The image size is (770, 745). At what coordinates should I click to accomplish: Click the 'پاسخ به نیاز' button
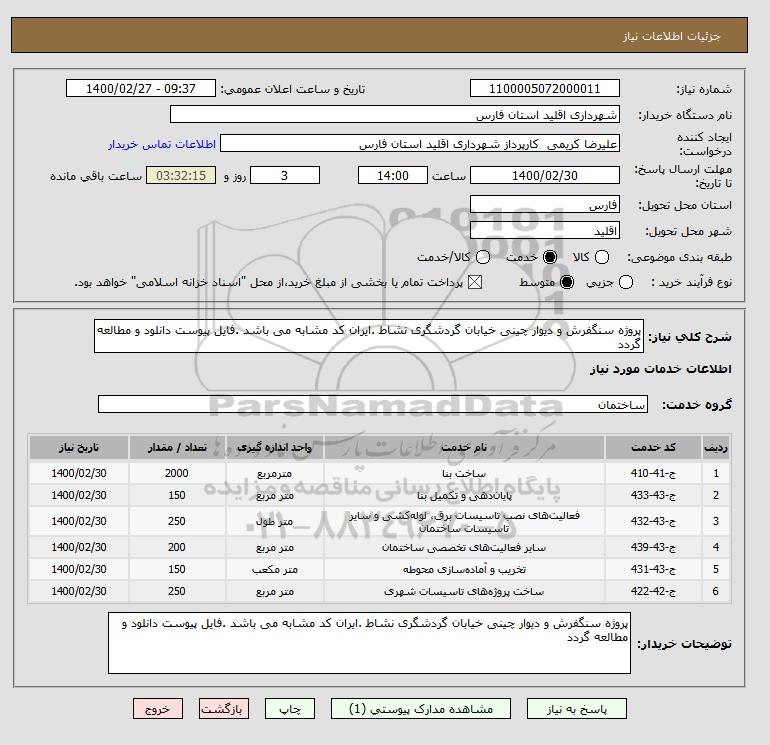click(577, 709)
